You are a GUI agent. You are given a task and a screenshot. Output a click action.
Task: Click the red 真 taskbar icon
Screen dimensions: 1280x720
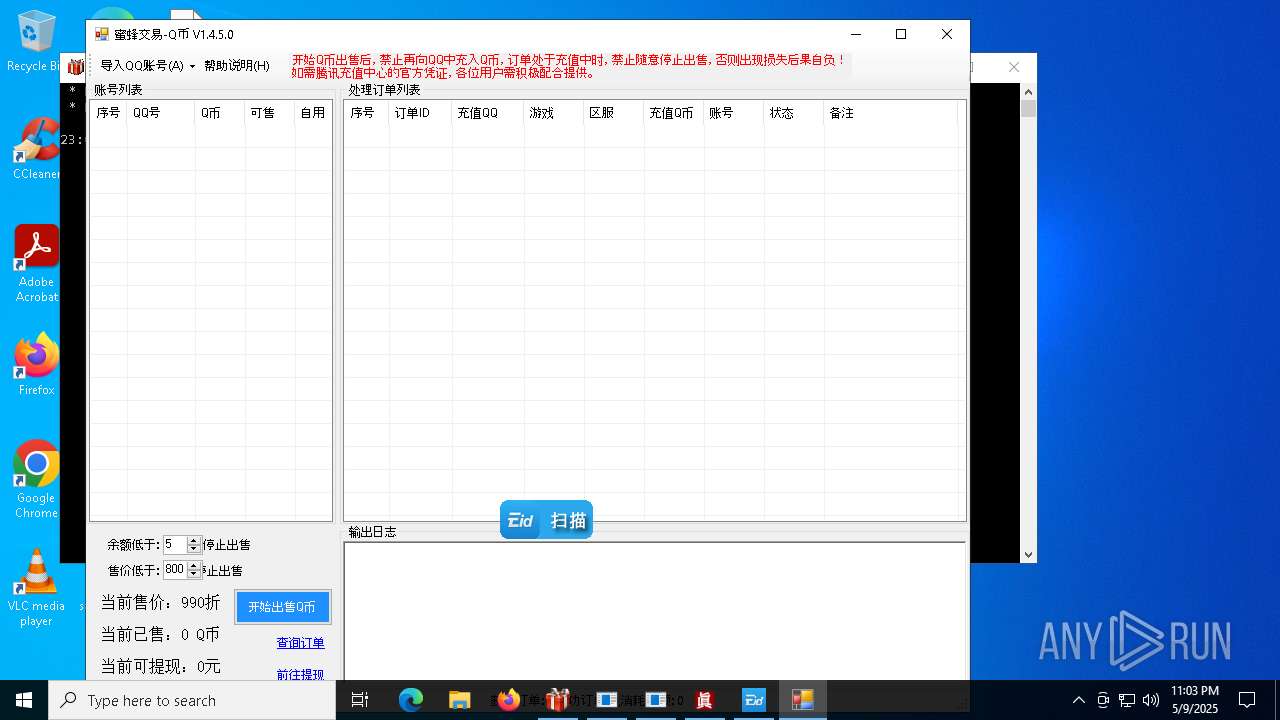pos(704,700)
